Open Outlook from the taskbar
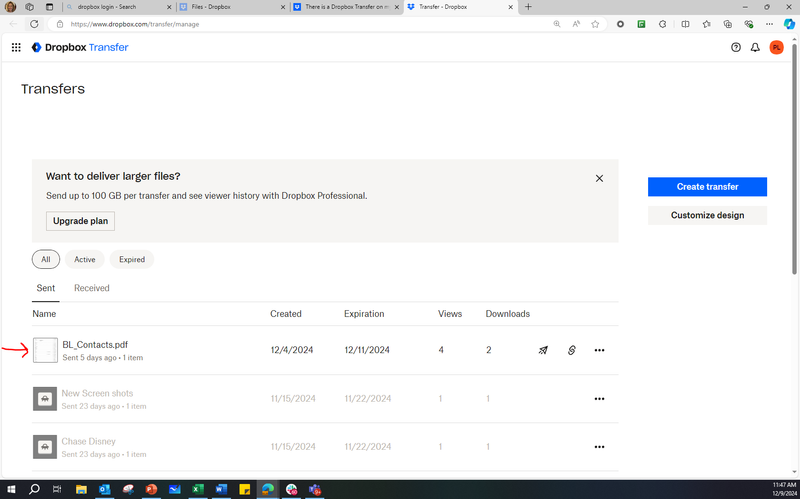 (x=105, y=489)
